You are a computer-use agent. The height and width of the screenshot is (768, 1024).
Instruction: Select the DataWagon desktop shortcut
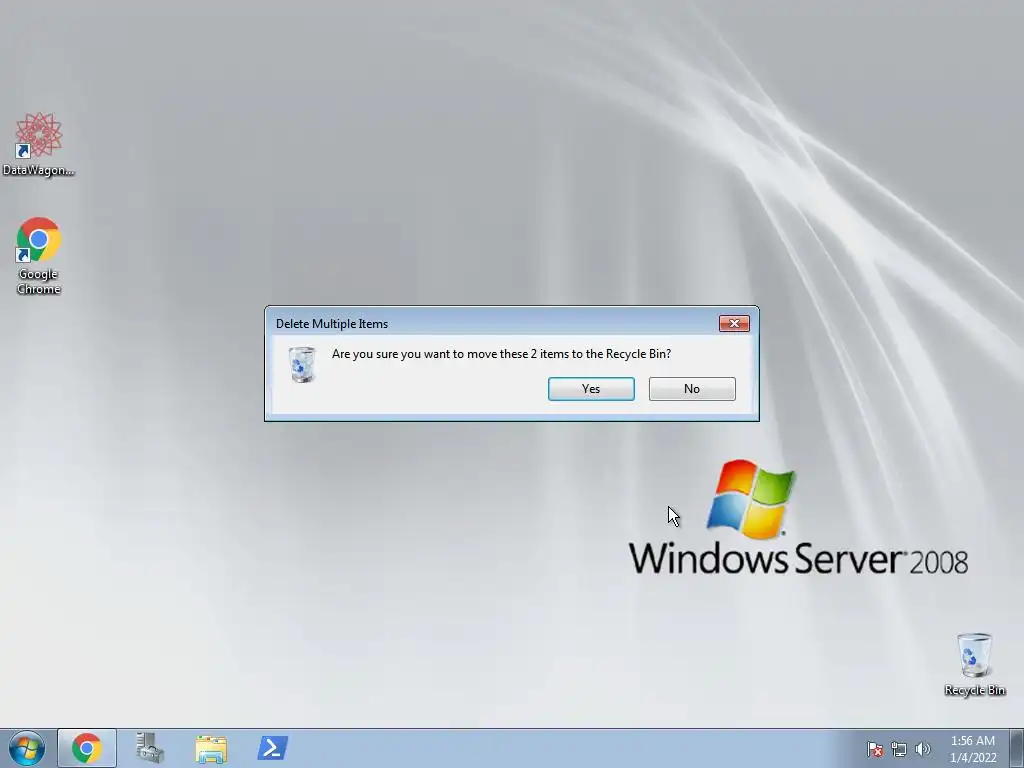(39, 144)
